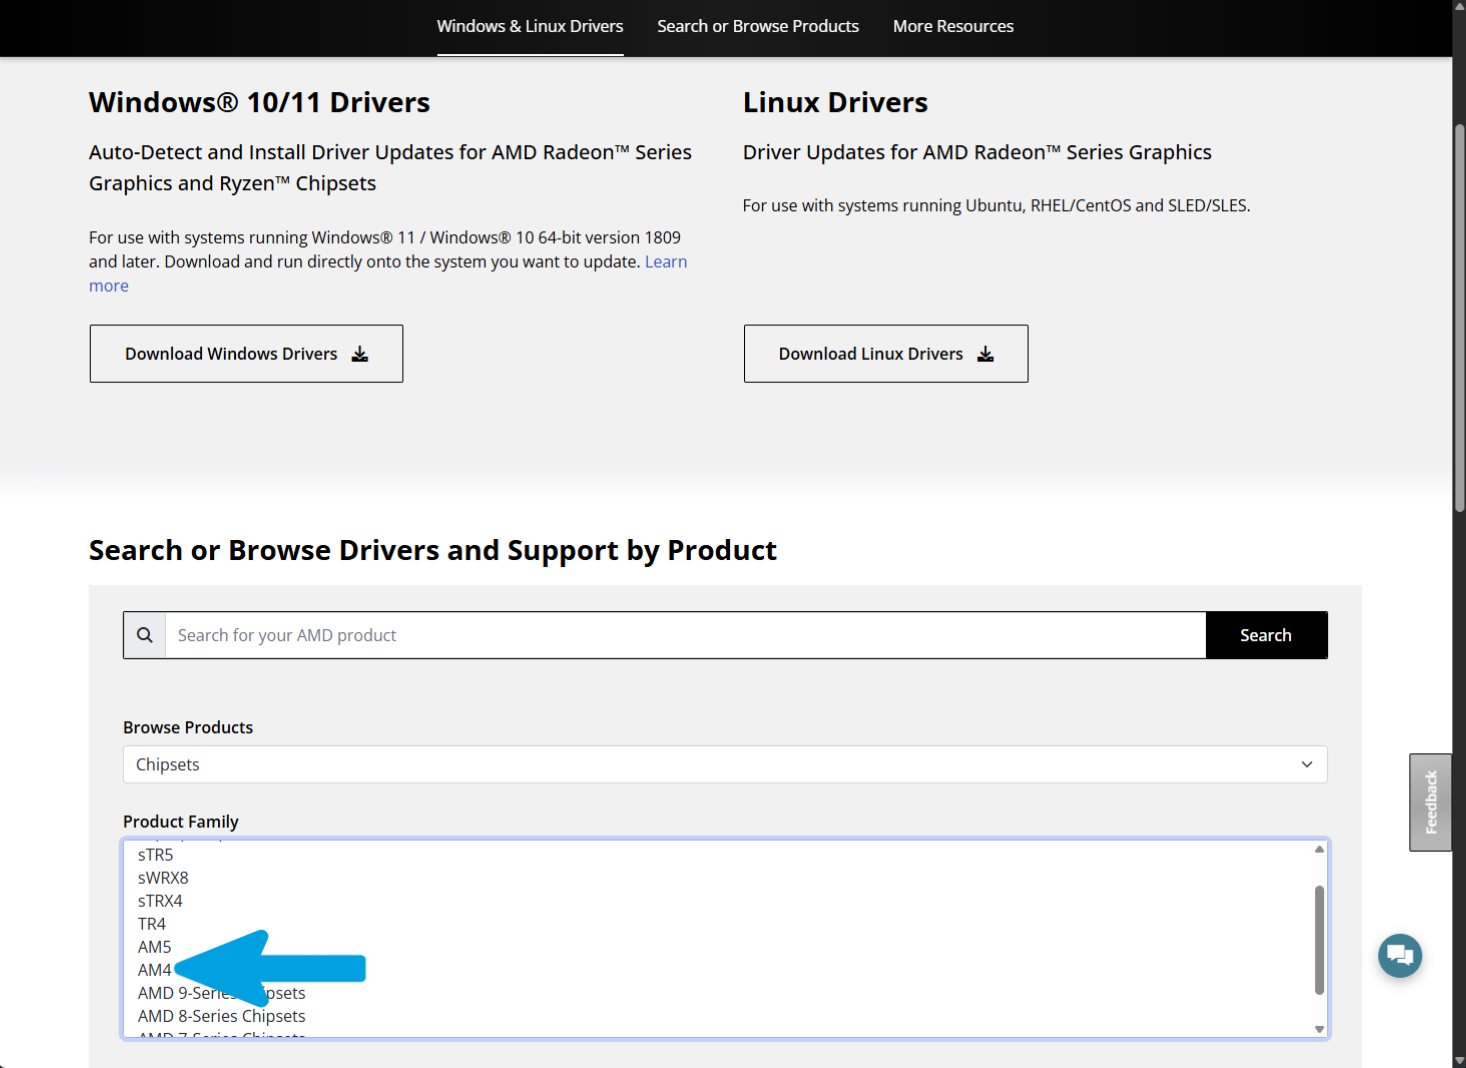Viewport: 1466px width, 1068px height.
Task: Switch to Windows & Linux Drivers tab
Action: tap(530, 26)
